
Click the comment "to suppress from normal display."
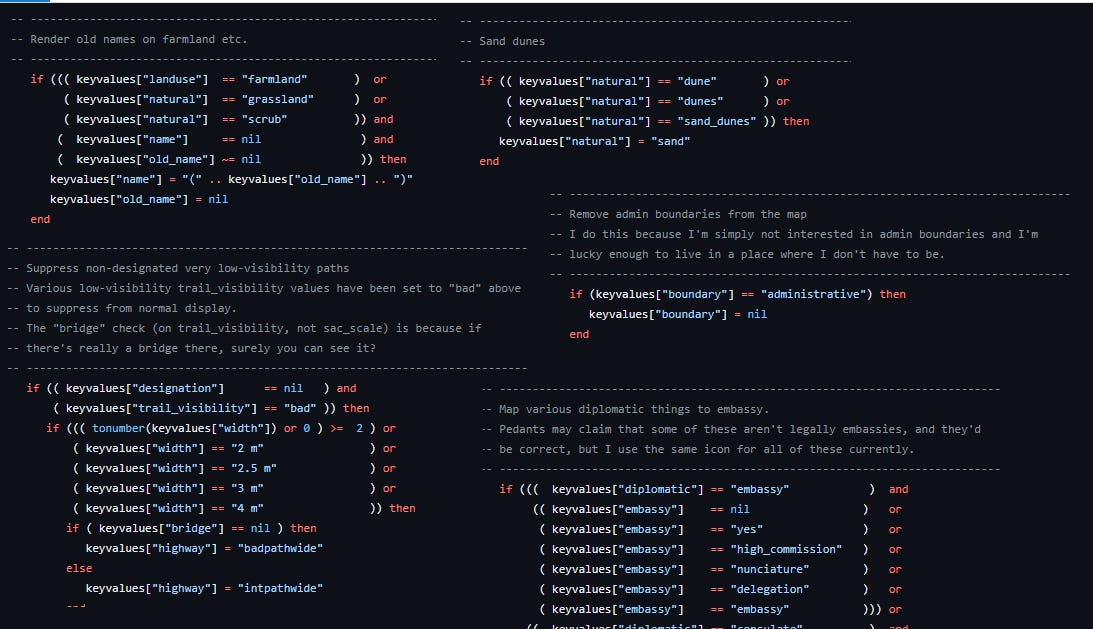(122, 308)
